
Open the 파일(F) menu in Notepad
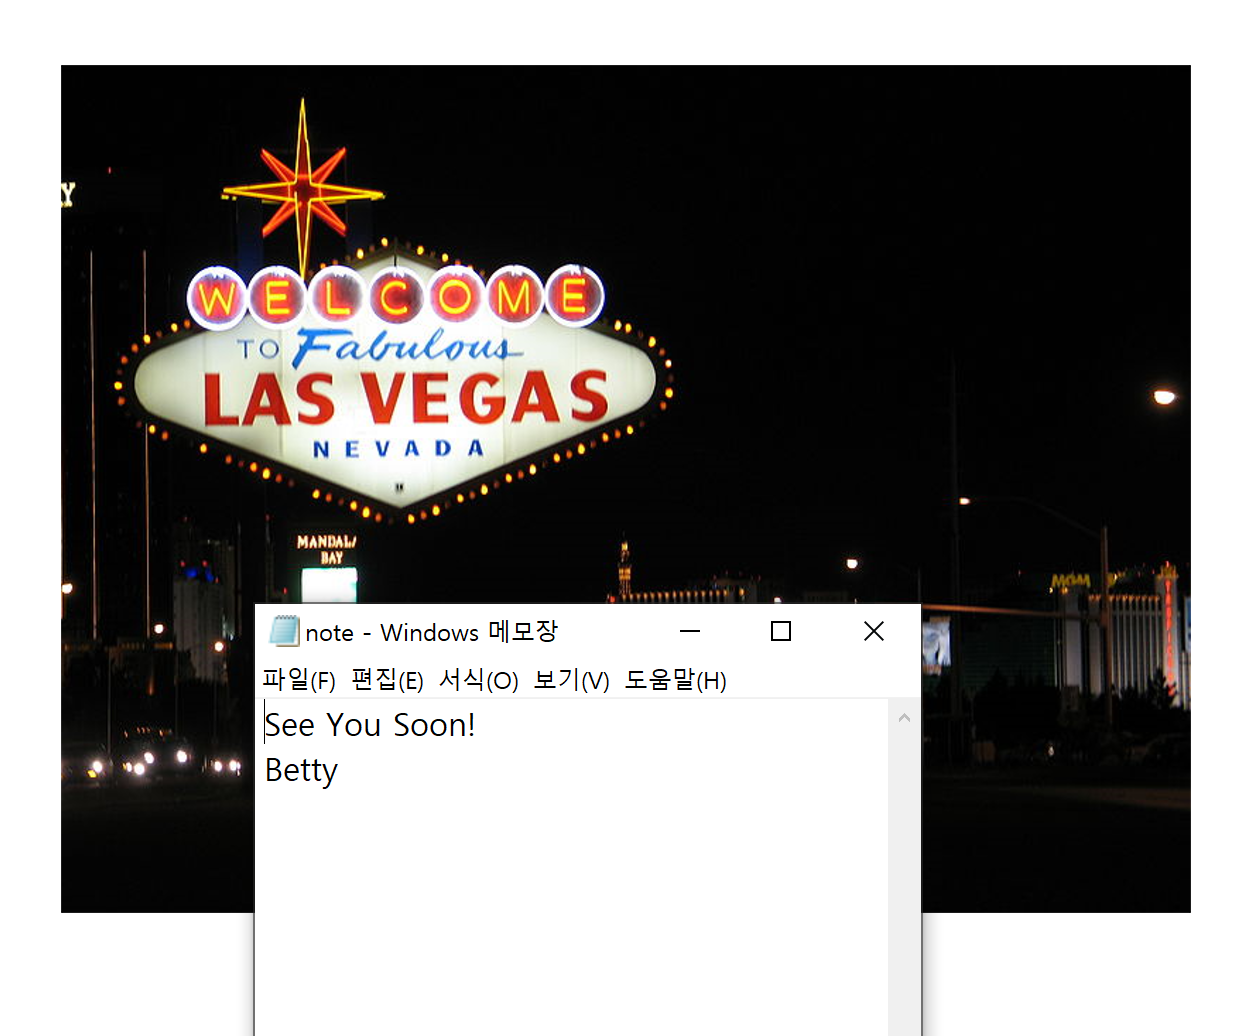point(298,680)
